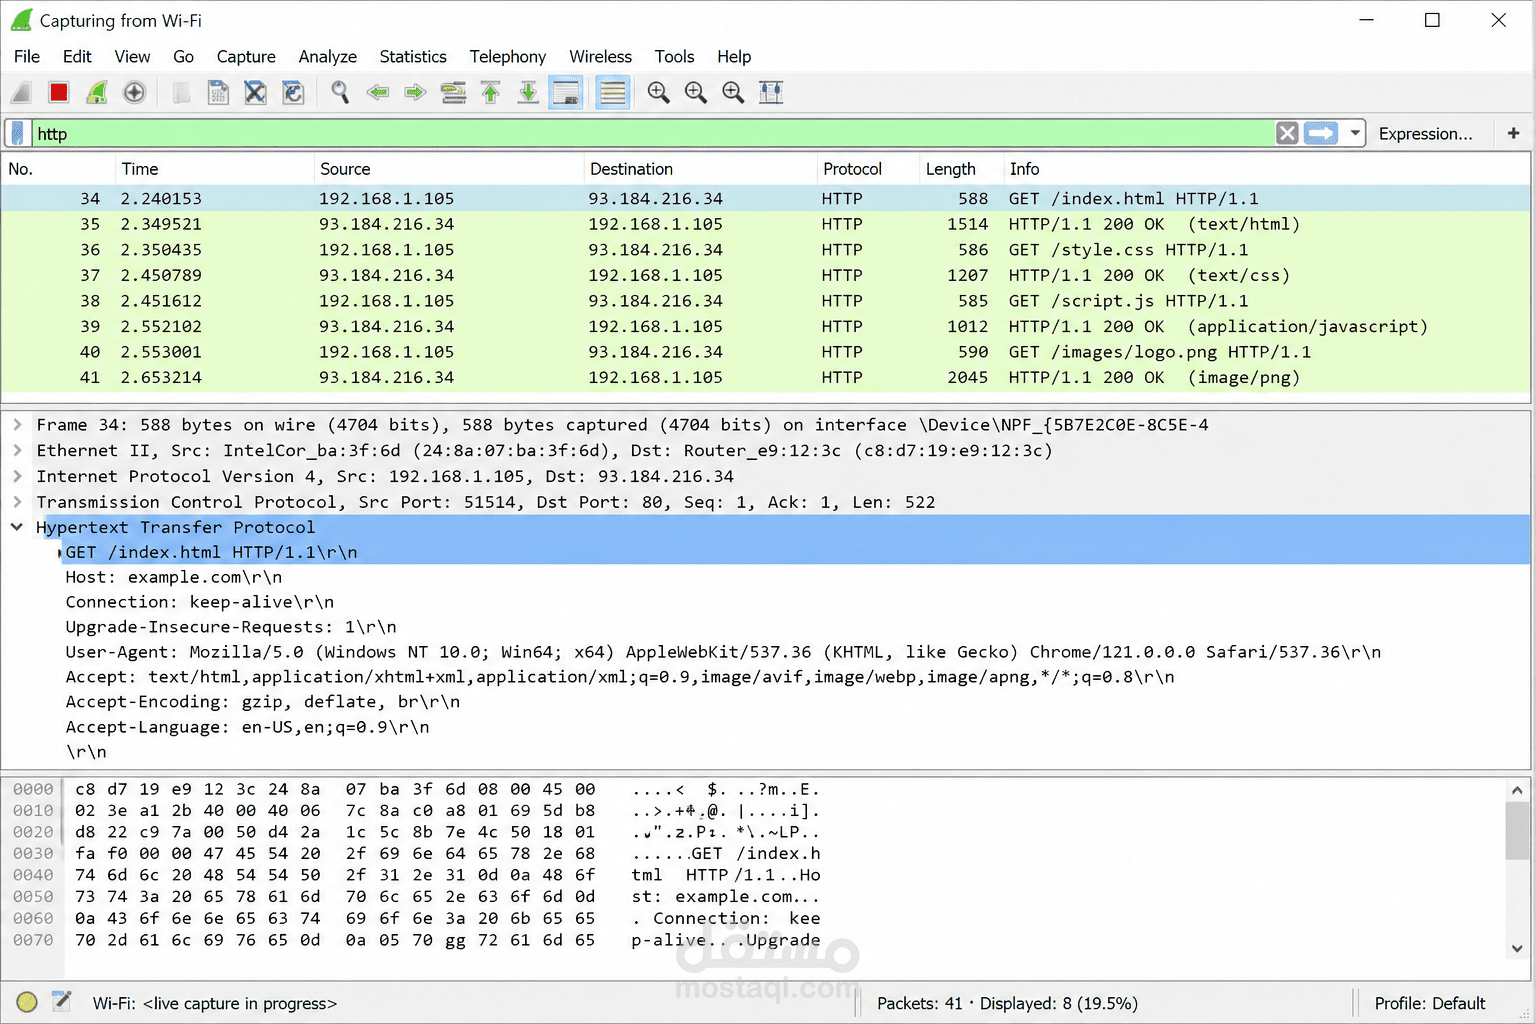Reload the capture file icon
Image resolution: width=1536 pixels, height=1024 pixels.
pyautogui.click(x=293, y=93)
